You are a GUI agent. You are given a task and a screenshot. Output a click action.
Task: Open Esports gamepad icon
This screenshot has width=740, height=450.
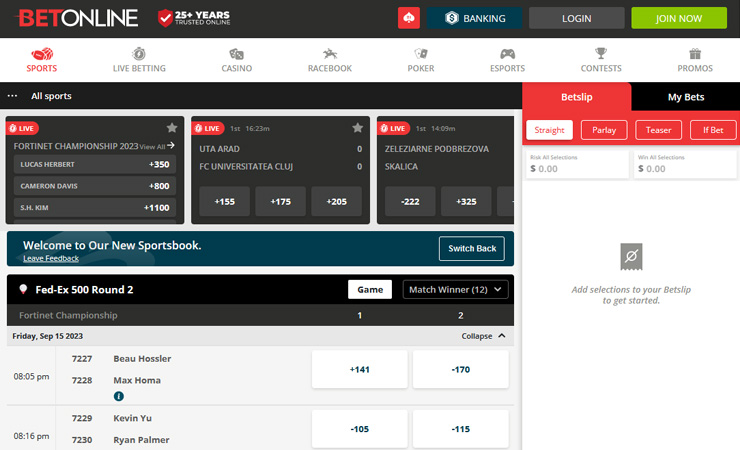[507, 53]
